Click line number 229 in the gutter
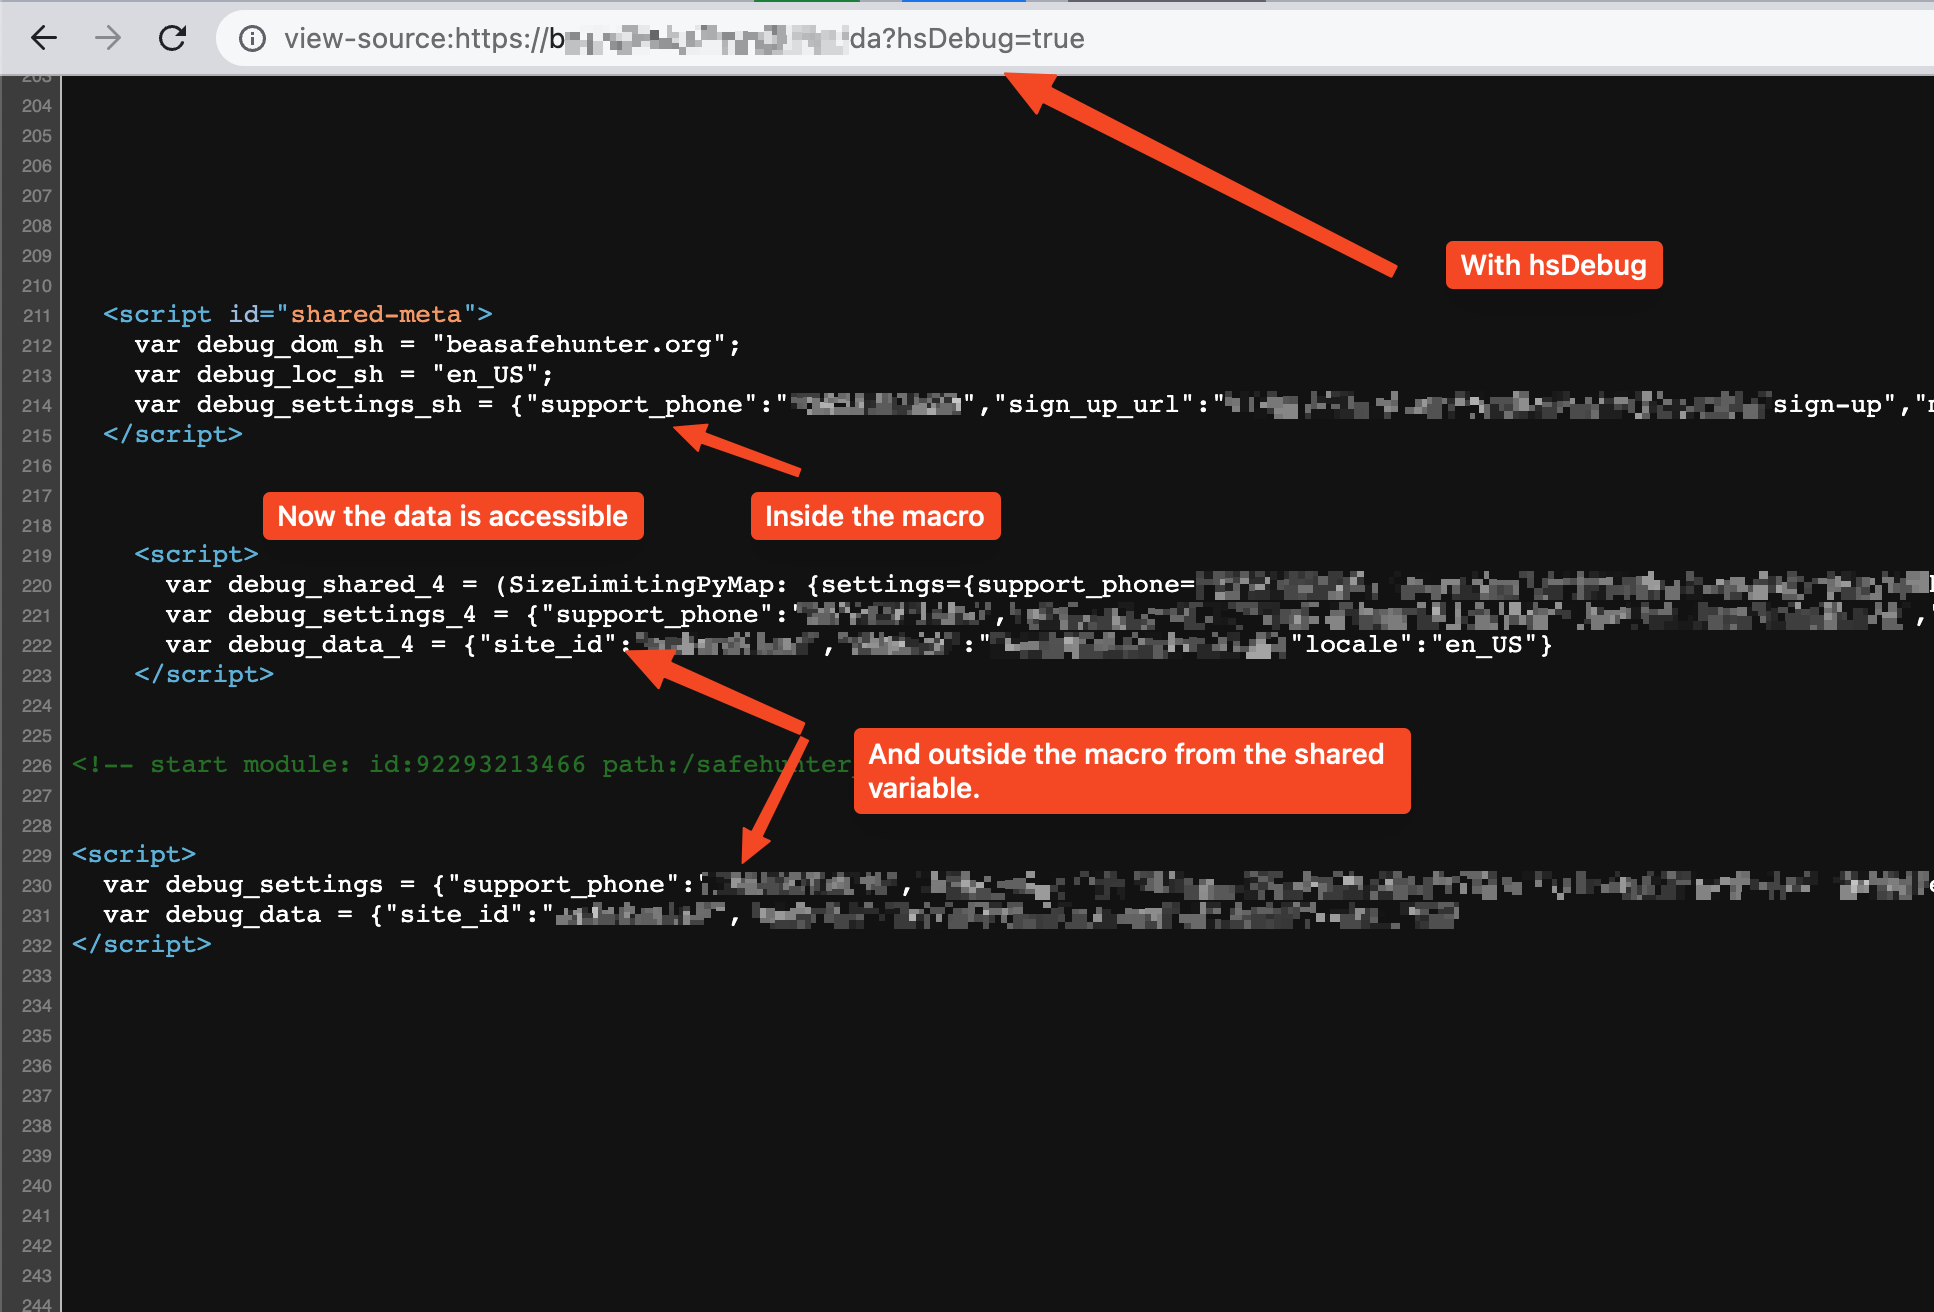The height and width of the screenshot is (1312, 1934). click(x=36, y=855)
